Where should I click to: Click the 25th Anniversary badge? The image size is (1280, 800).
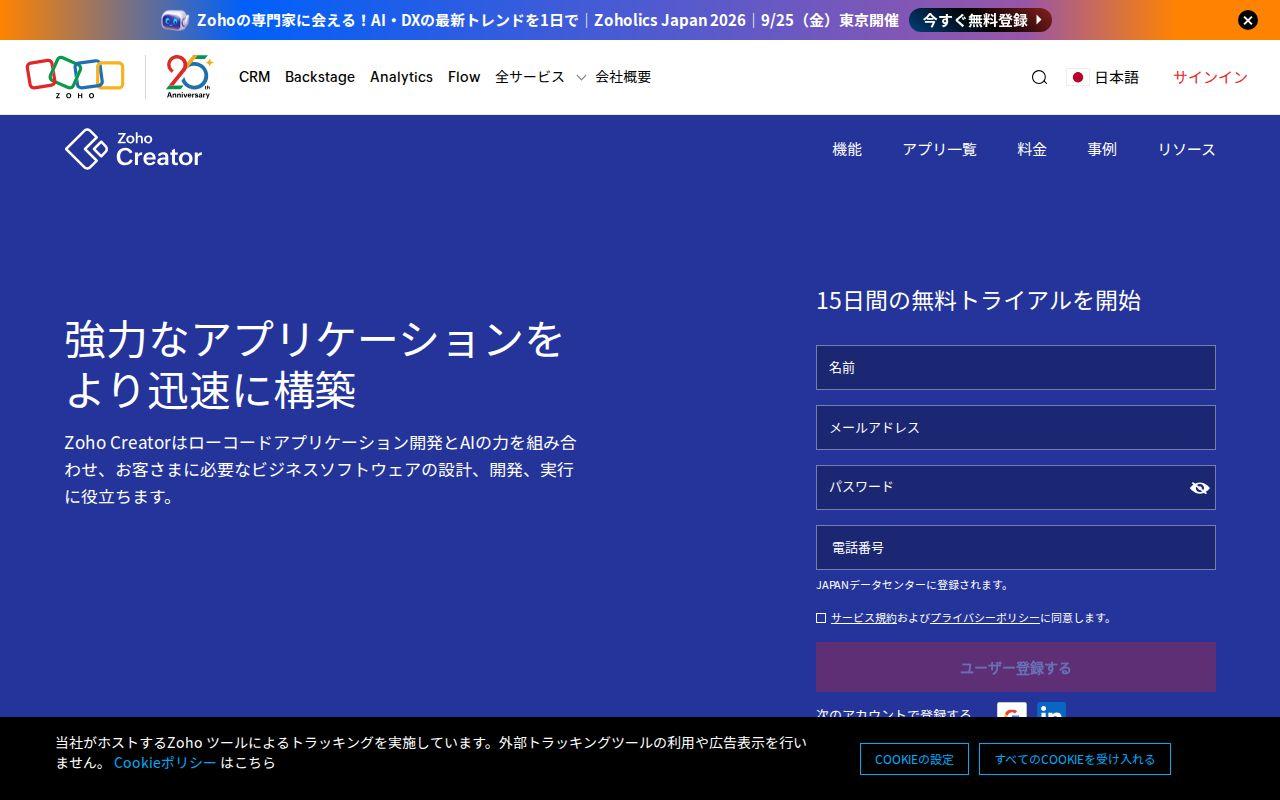(188, 77)
